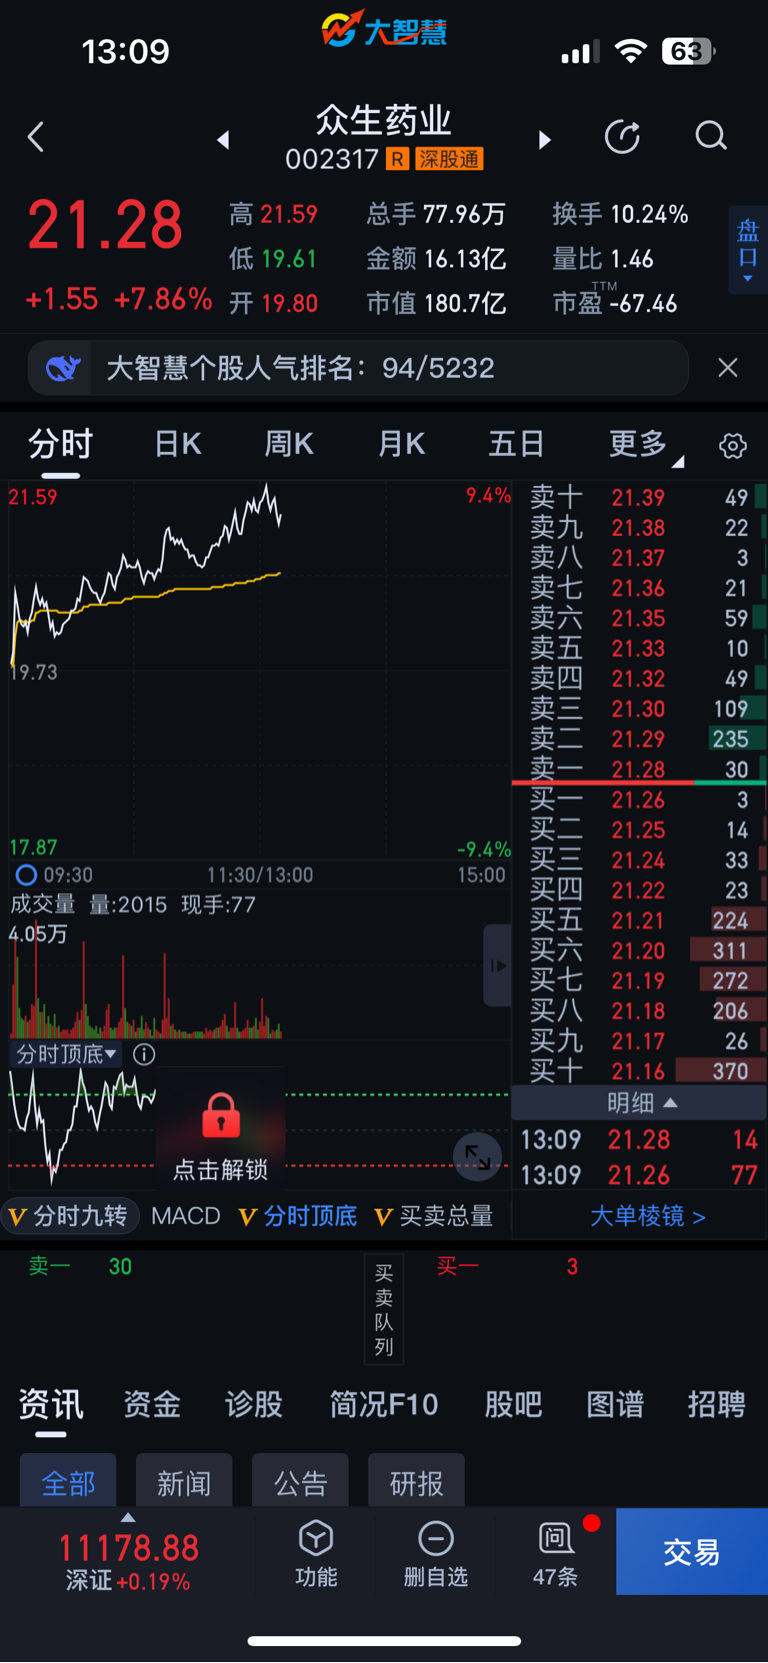
Task: Expand the 深证 index bar arrow
Action: pos(128,1518)
